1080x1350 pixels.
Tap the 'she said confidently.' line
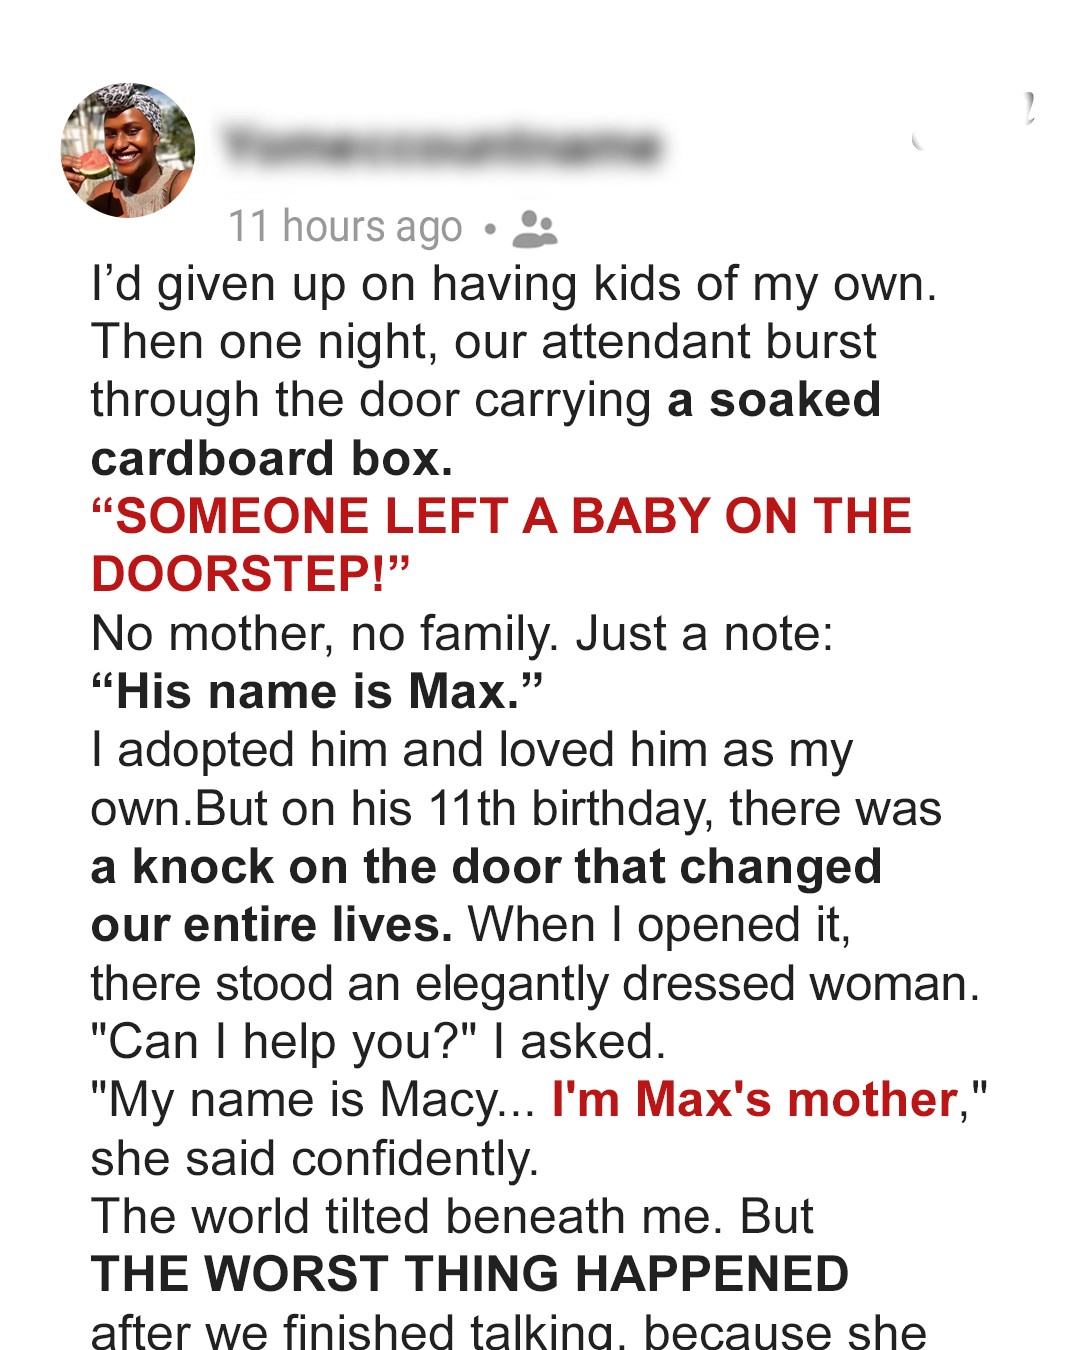click(315, 1159)
